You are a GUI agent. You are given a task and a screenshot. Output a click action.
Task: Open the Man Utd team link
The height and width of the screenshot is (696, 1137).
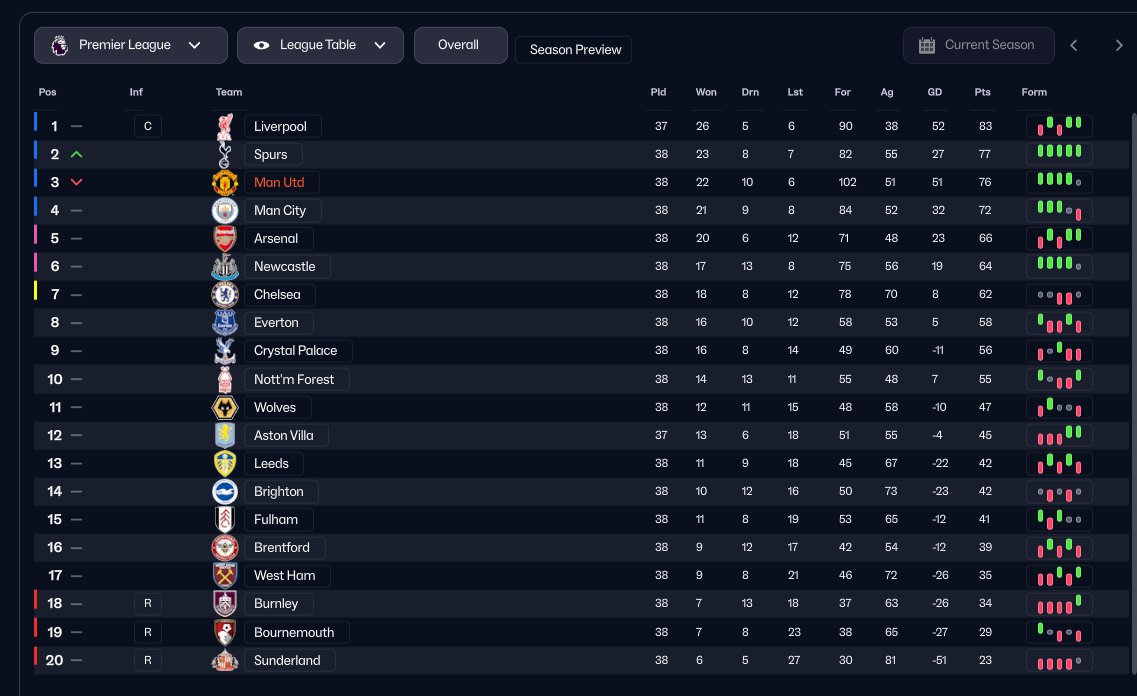pyautogui.click(x=279, y=183)
